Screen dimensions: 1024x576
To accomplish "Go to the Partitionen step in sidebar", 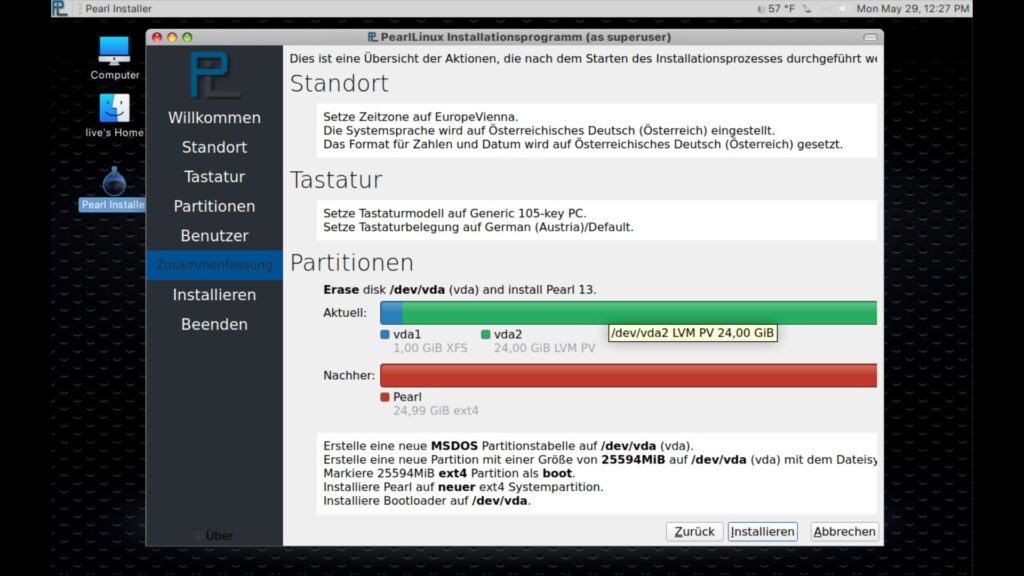I will click(214, 206).
